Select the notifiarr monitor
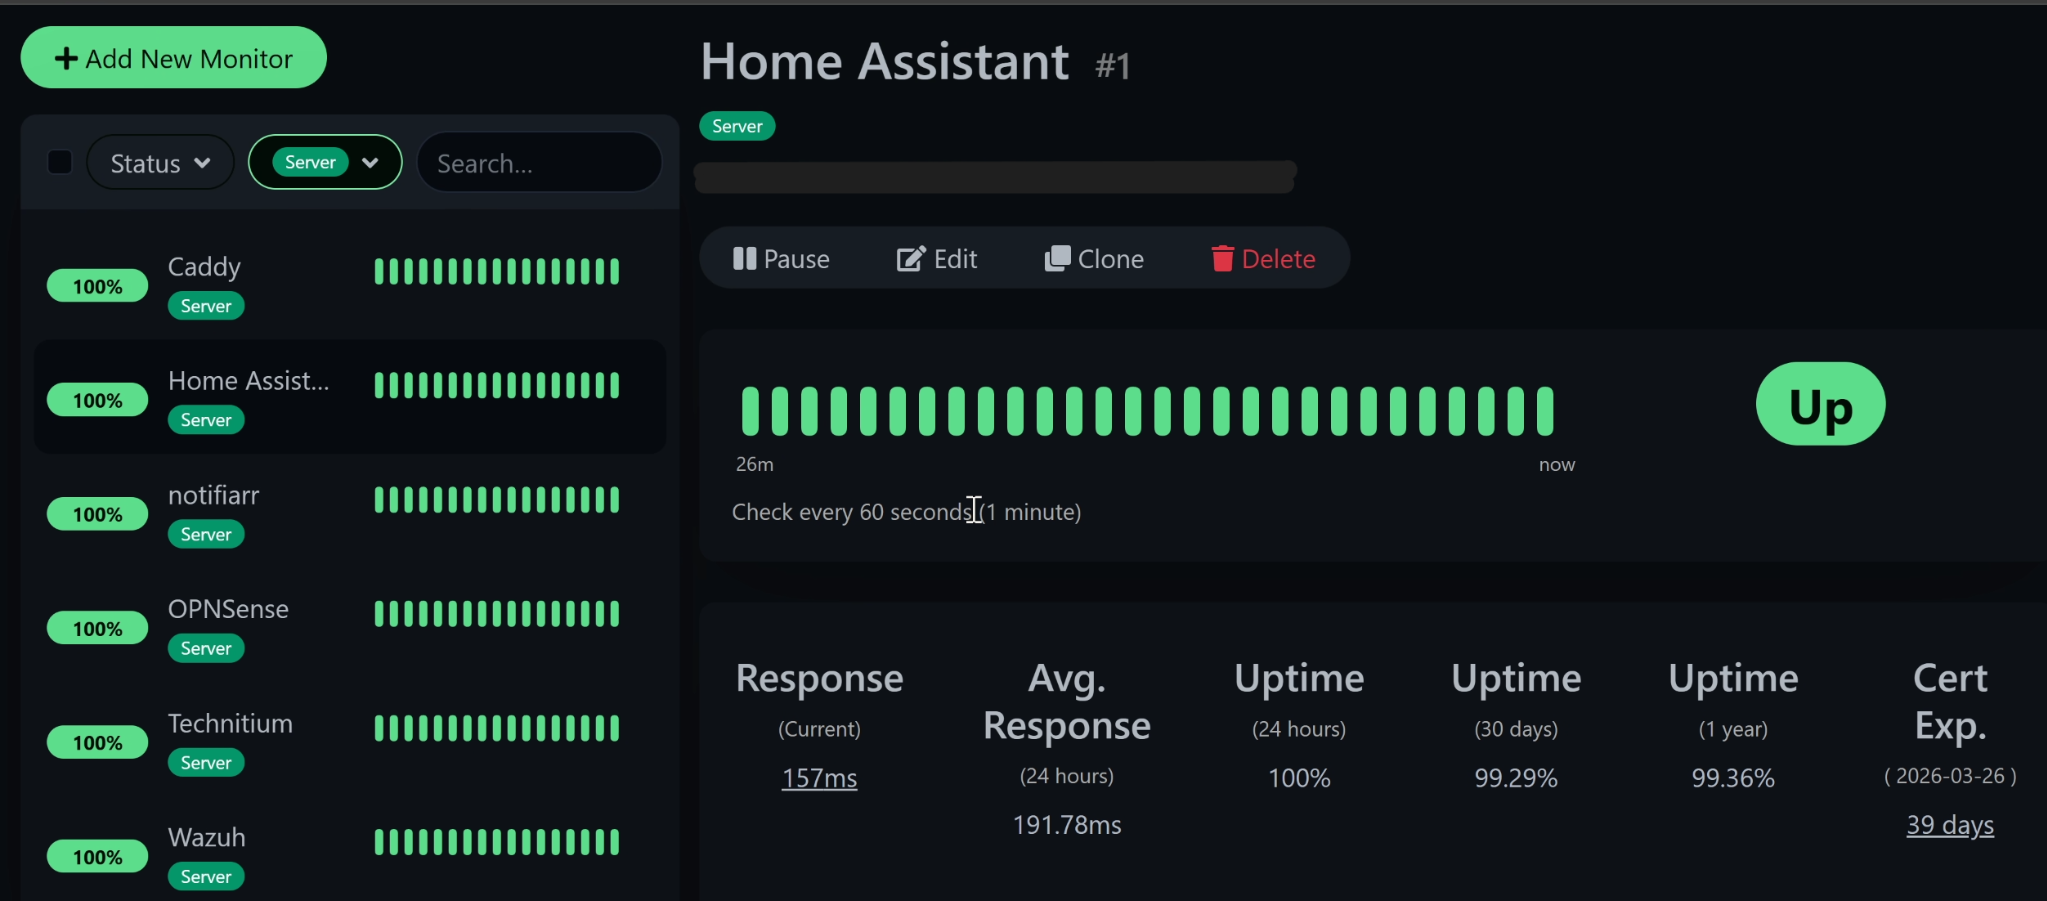The width and height of the screenshot is (2047, 901). (x=350, y=513)
